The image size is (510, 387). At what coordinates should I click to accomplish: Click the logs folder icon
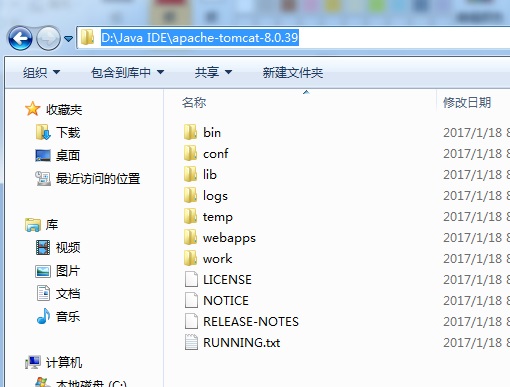coord(191,195)
